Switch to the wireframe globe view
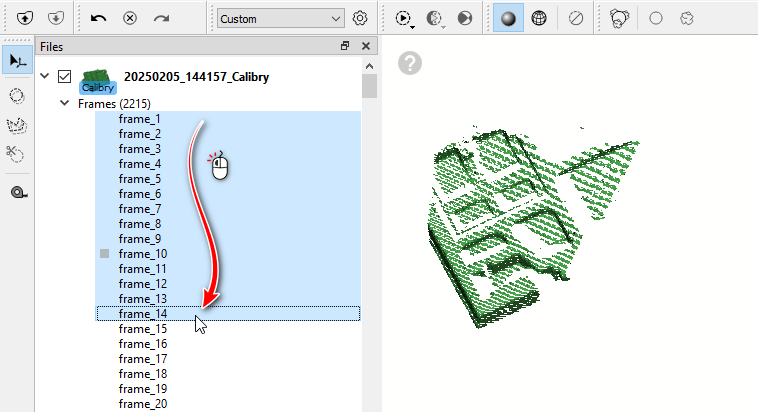 point(539,18)
